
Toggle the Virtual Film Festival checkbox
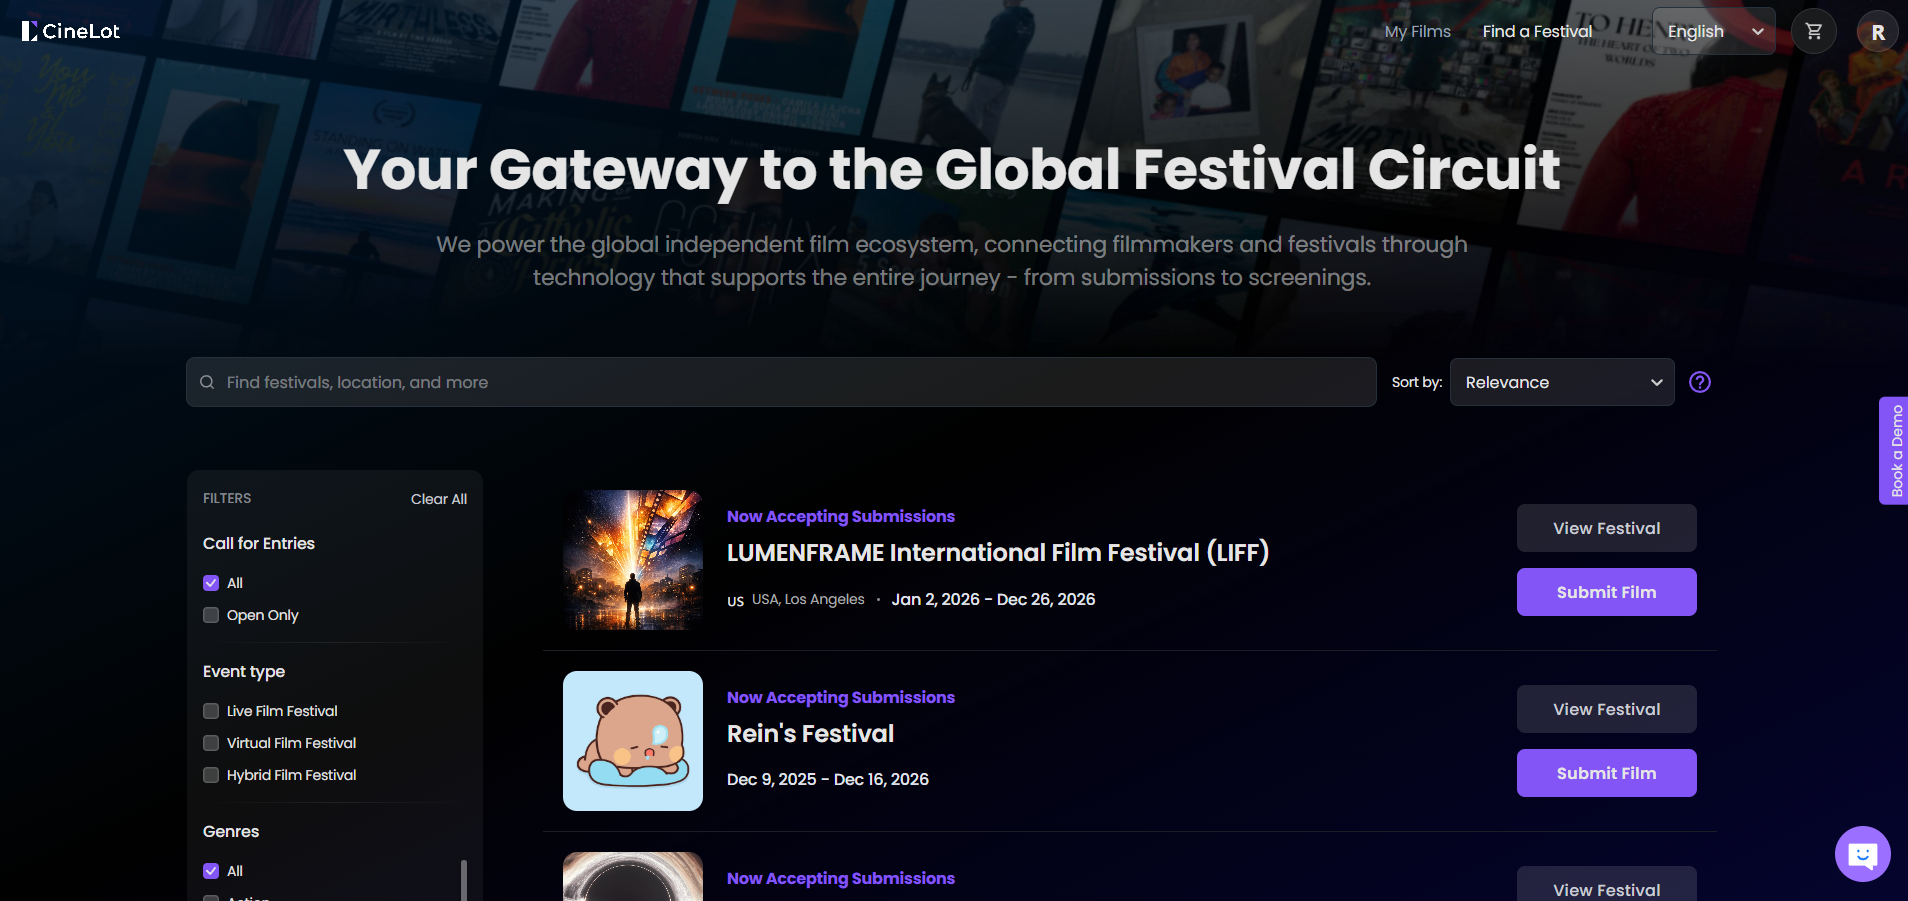pyautogui.click(x=211, y=743)
